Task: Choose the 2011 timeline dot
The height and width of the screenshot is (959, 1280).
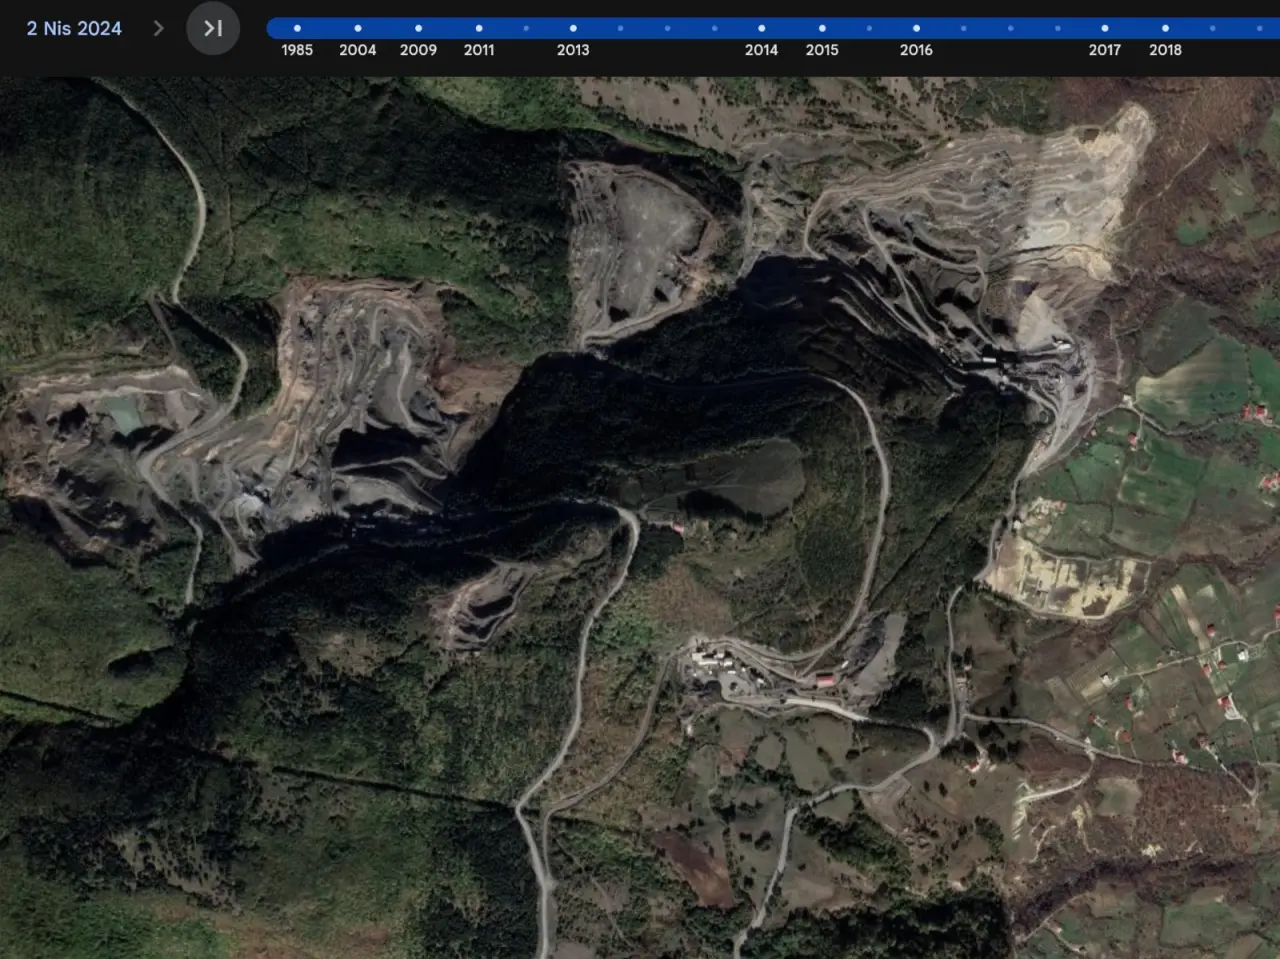Action: (479, 28)
